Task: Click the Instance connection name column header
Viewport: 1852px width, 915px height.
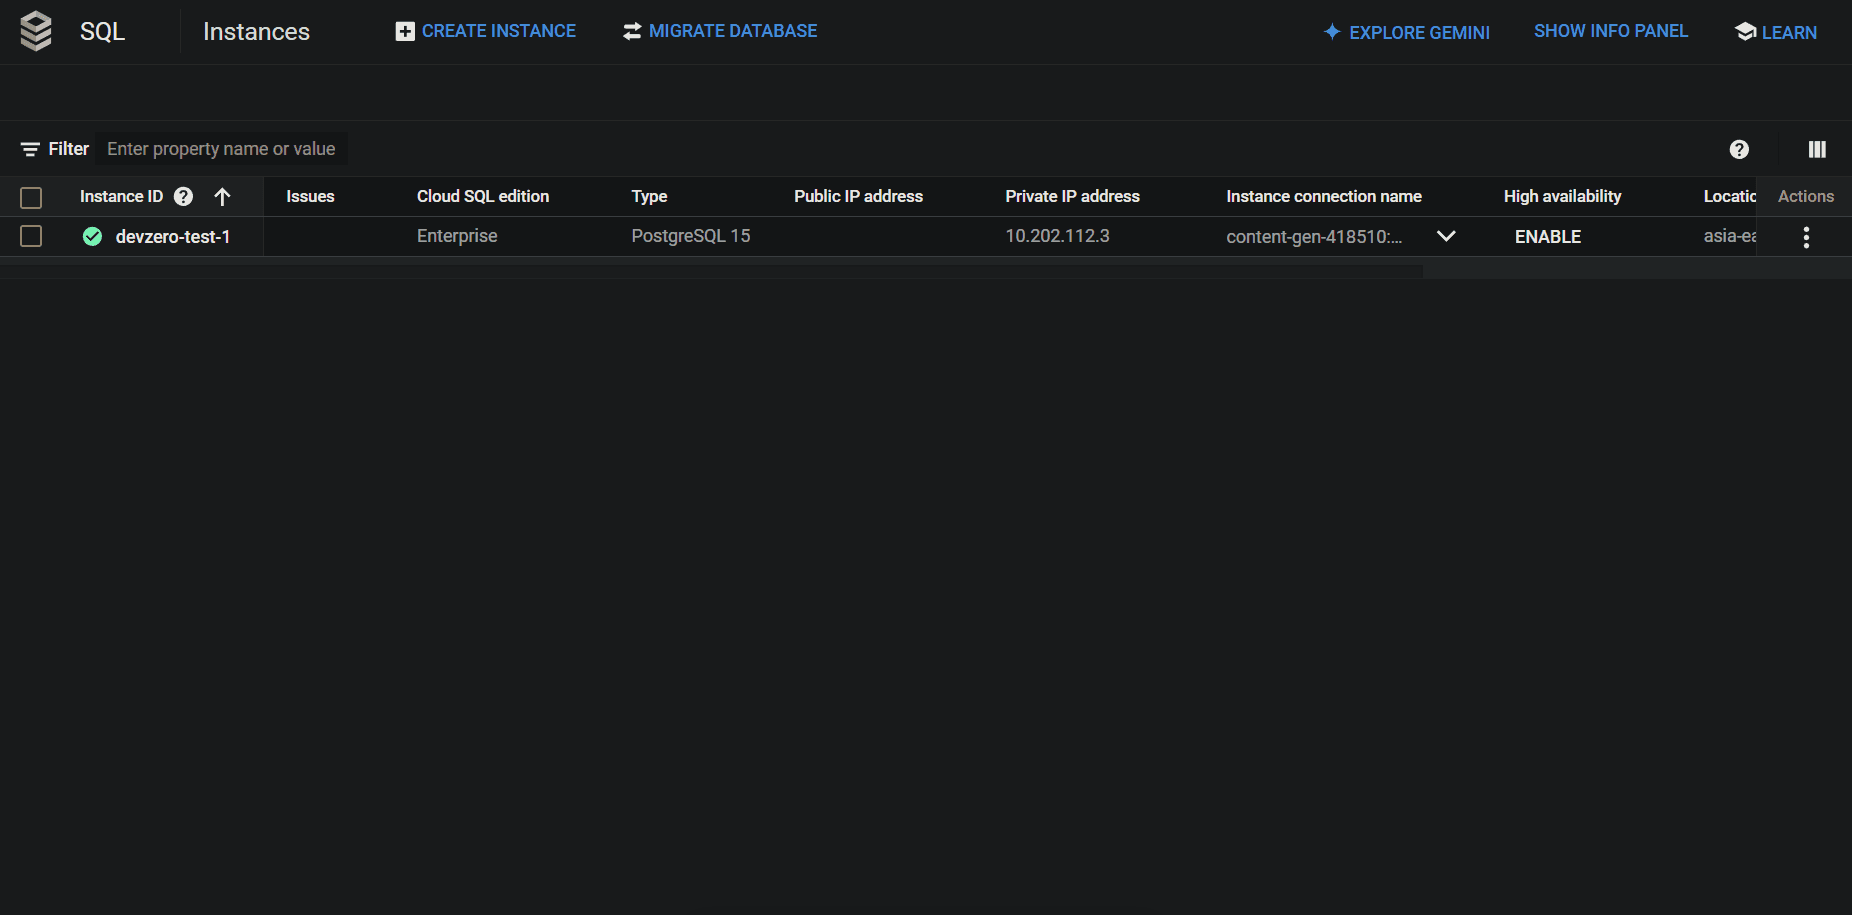Action: click(1324, 196)
